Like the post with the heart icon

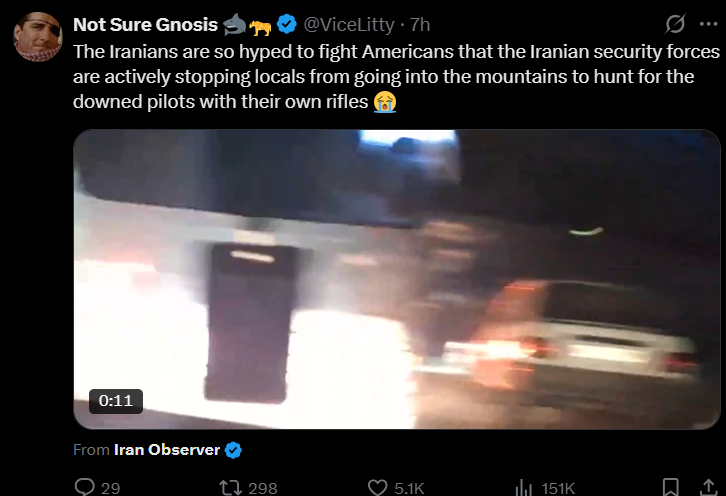[377, 488]
